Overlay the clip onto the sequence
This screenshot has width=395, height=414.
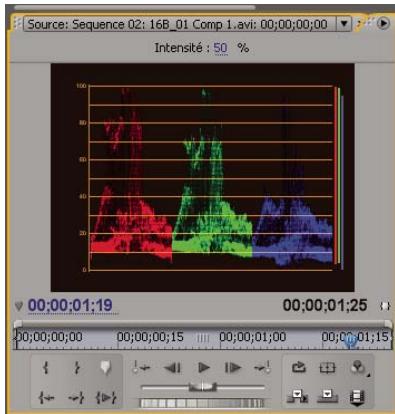327,396
